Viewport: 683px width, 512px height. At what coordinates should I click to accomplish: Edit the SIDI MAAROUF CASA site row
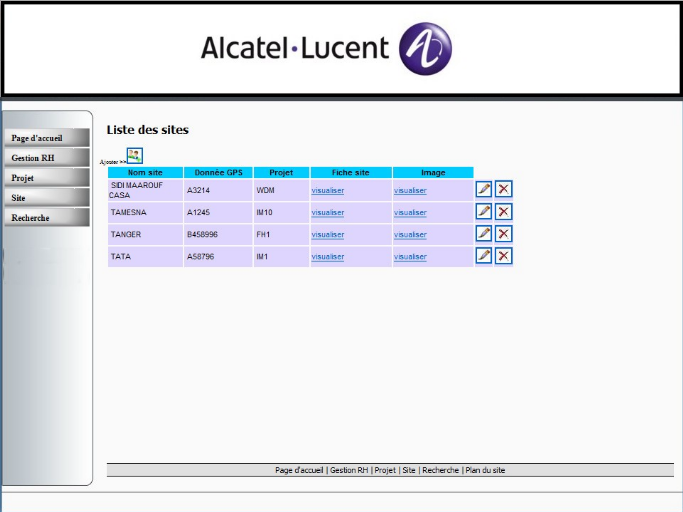484,189
